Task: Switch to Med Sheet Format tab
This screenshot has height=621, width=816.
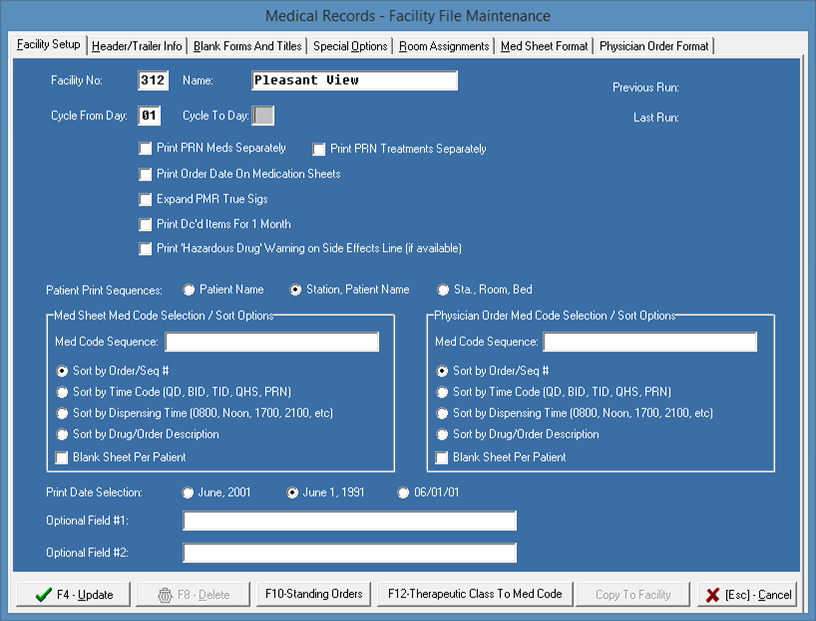Action: [x=544, y=46]
